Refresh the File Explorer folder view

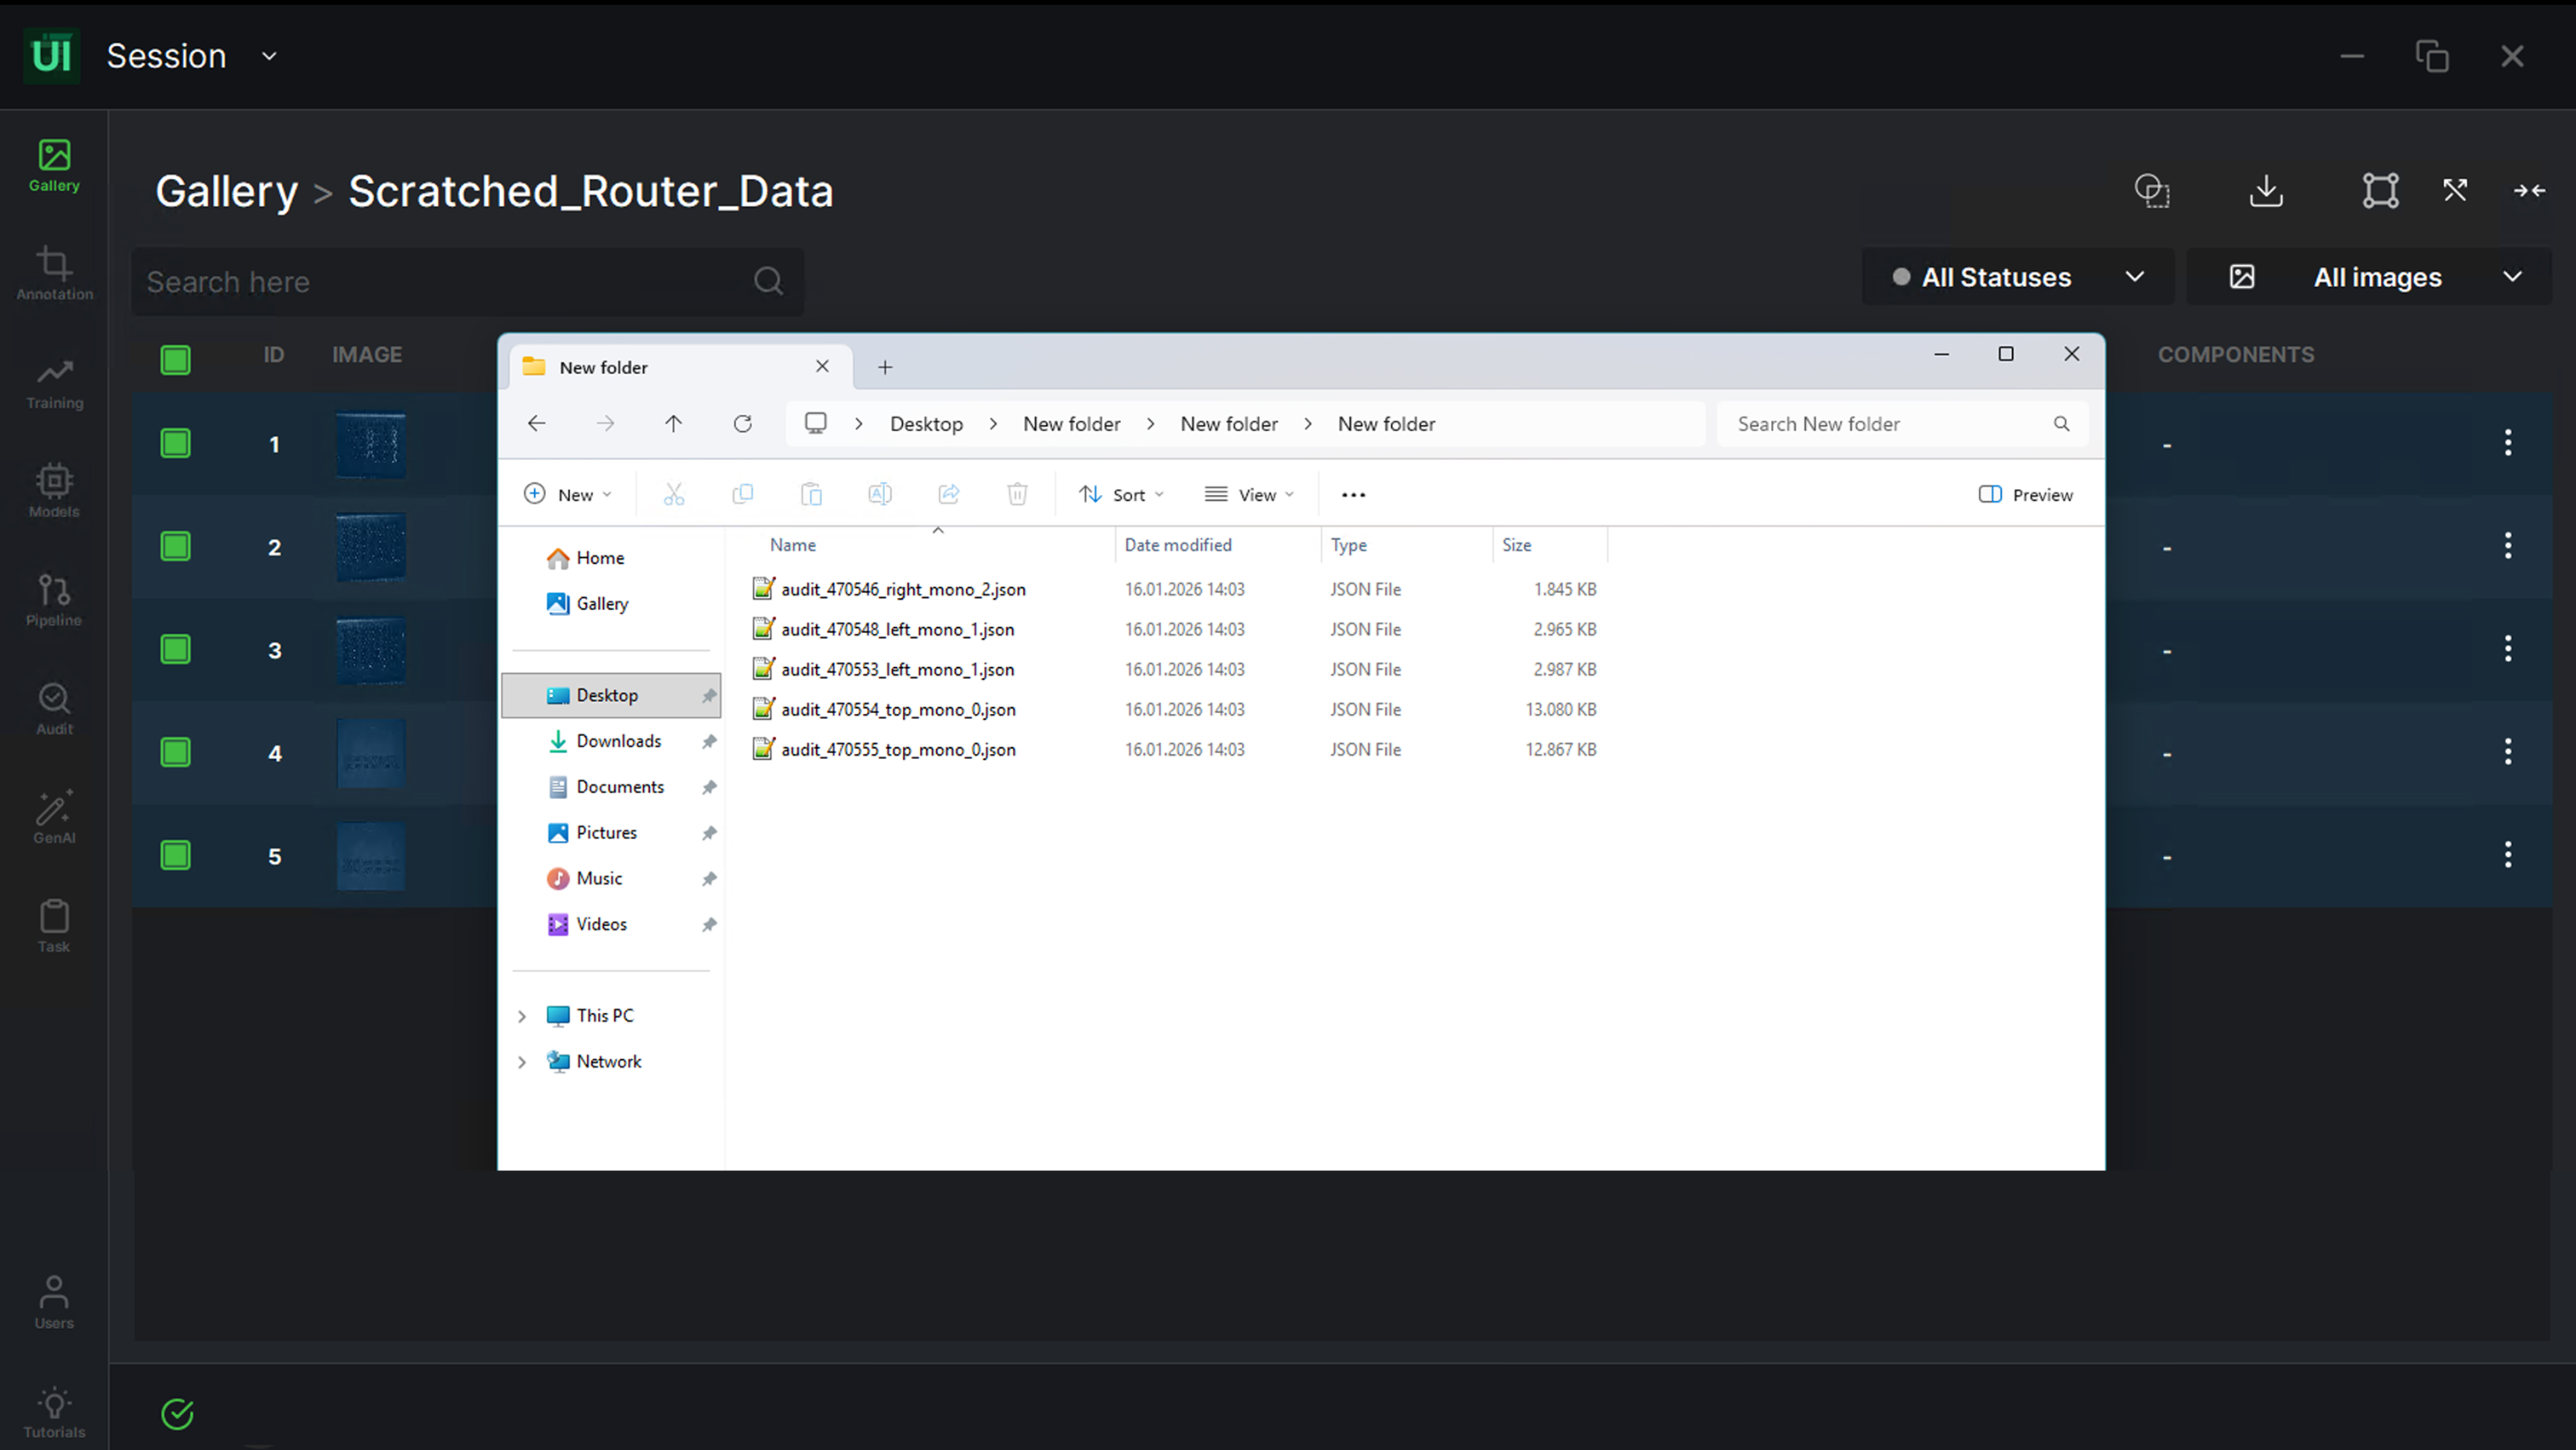(742, 424)
